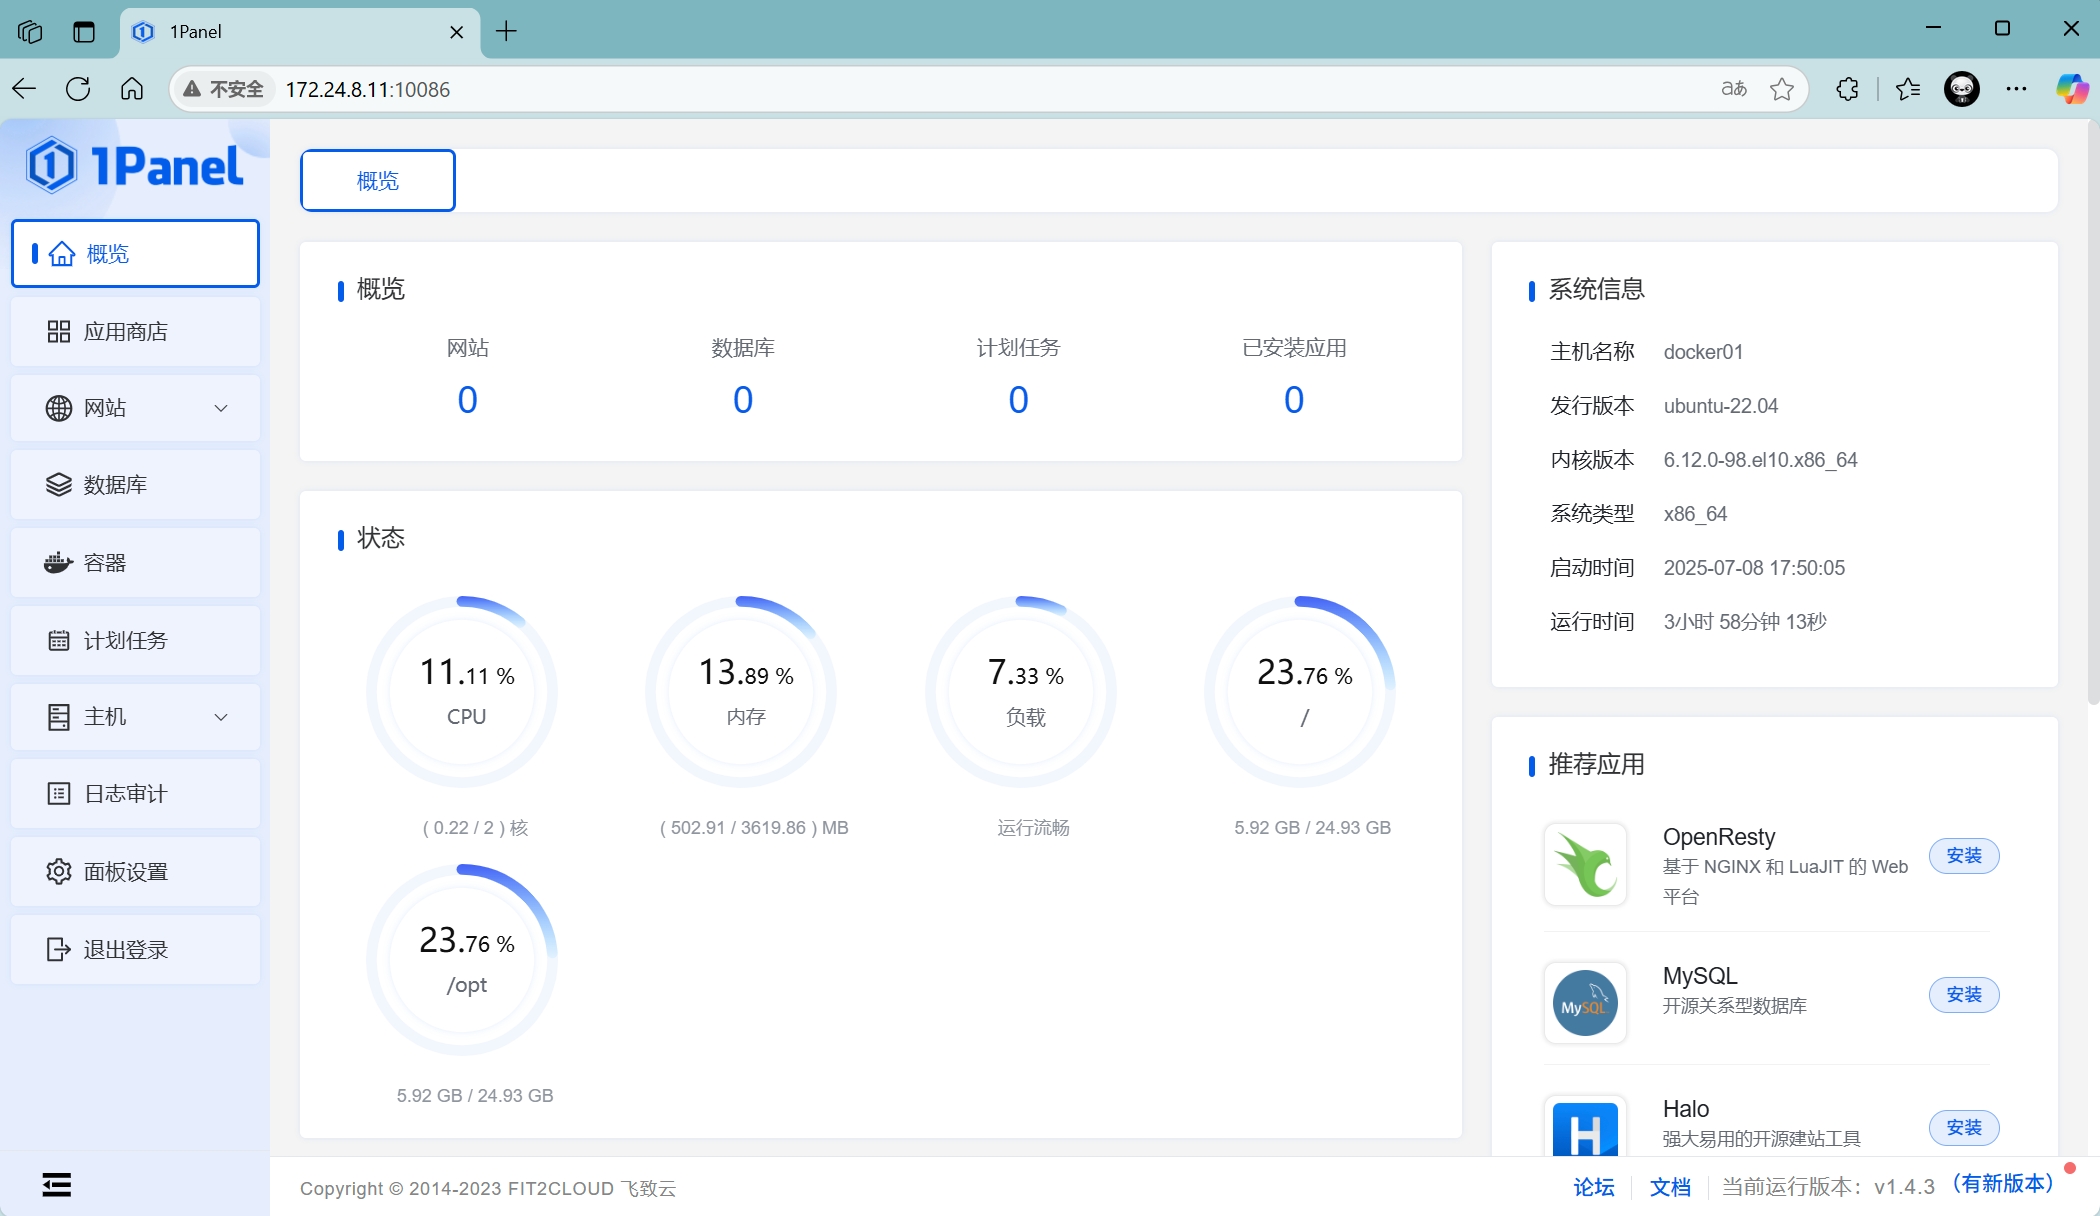Image resolution: width=2100 pixels, height=1216 pixels.
Task: Open the App Store grid icon
Action: [x=58, y=332]
